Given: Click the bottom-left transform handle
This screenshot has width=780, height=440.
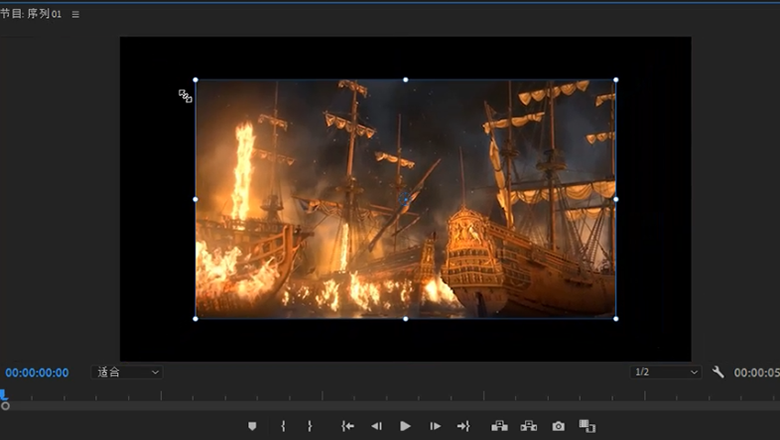Looking at the screenshot, I should pos(195,319).
